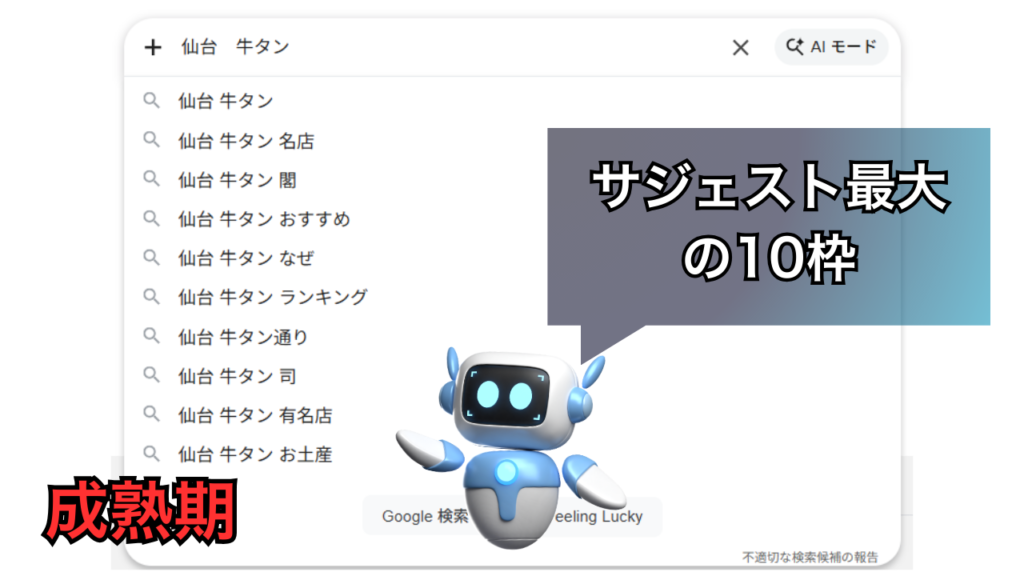The height and width of the screenshot is (576, 1024).
Task: Choose the suggestion 仙台 牛タン 有名店
Action: (255, 414)
